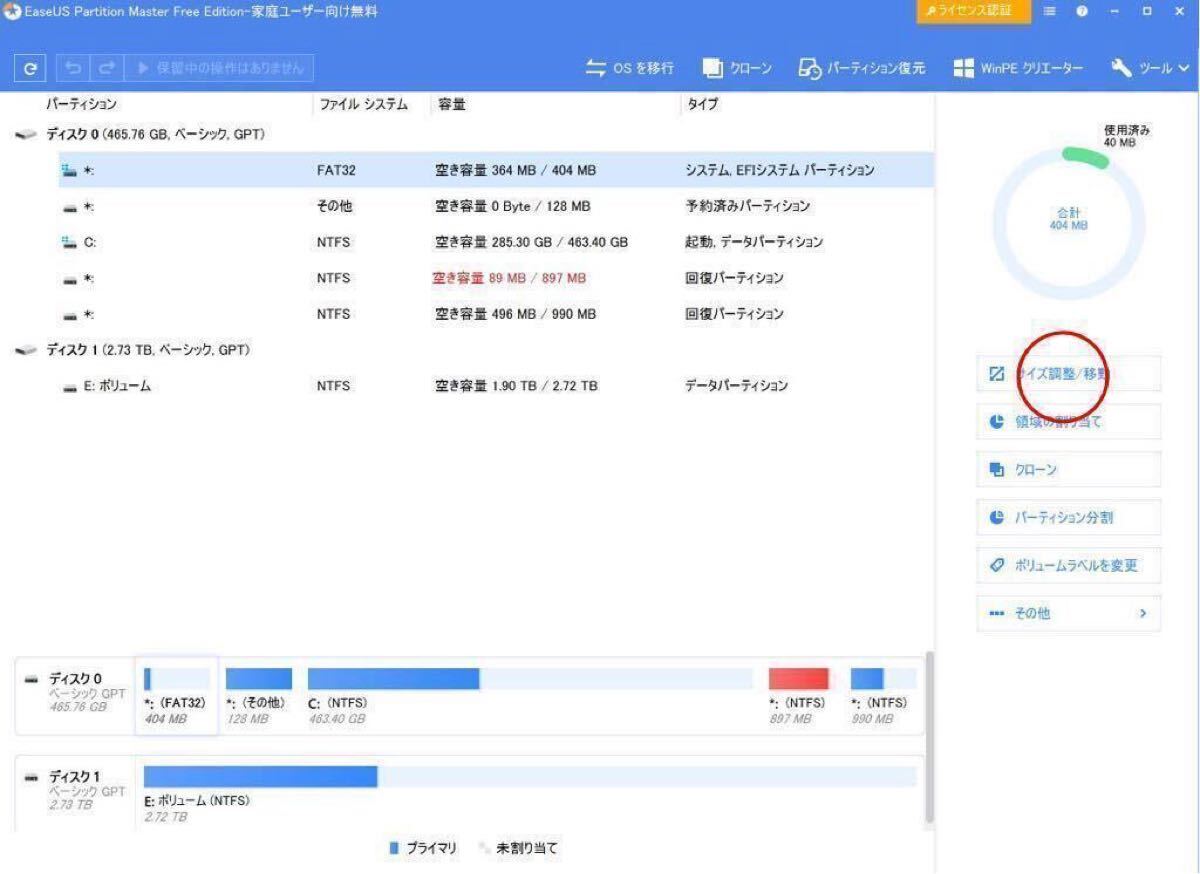This screenshot has width=1200, height=874.
Task: Click the パーティション分割 button
Action: point(1068,518)
